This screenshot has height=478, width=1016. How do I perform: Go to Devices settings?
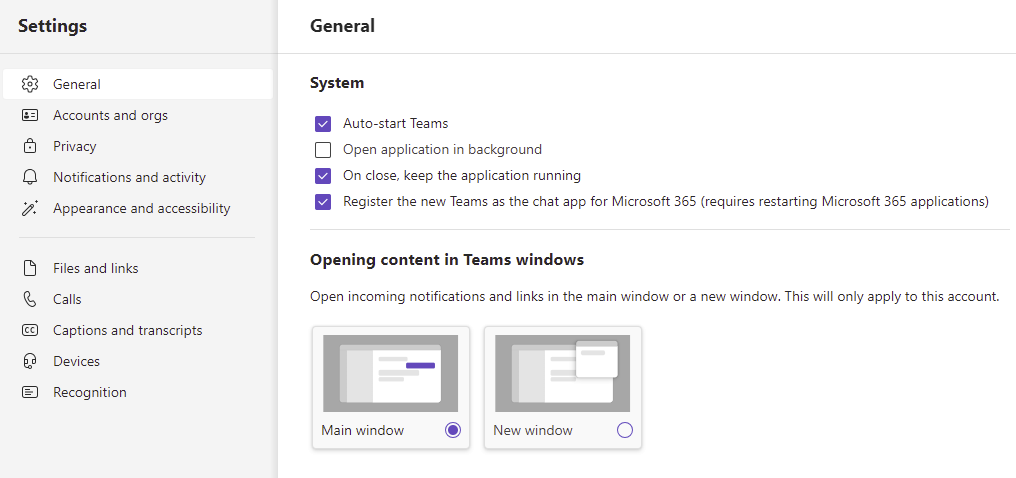click(x=138, y=361)
